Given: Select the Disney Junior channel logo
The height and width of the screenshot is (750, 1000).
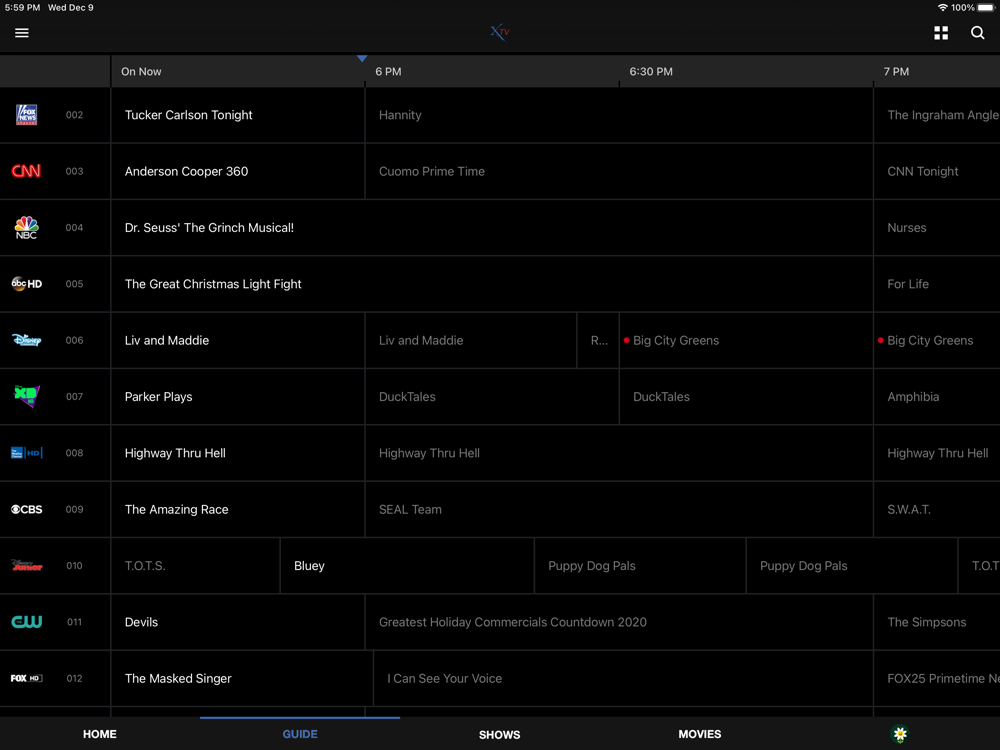Looking at the screenshot, I should tap(27, 565).
